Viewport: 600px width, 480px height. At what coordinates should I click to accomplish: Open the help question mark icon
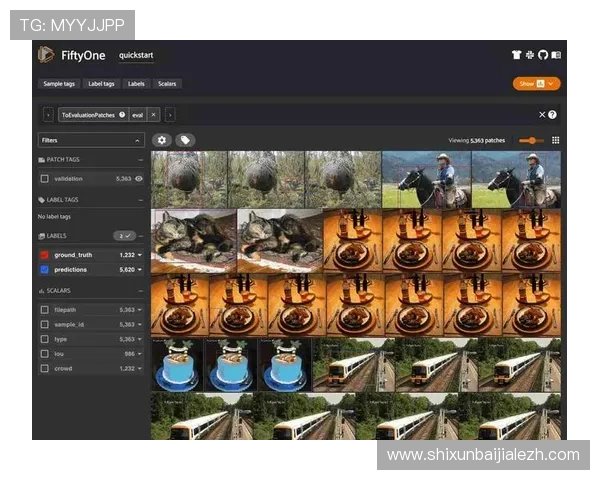point(552,115)
